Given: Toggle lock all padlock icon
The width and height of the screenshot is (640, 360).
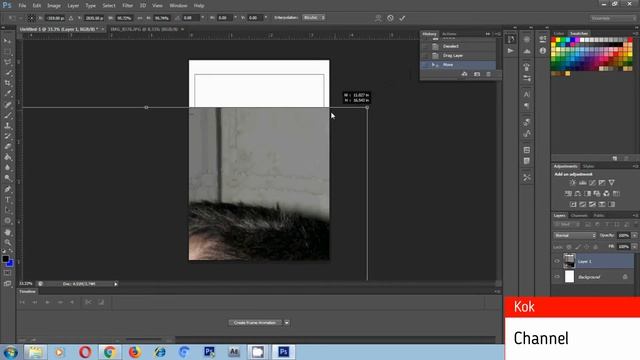Looking at the screenshot, I should coord(596,247).
